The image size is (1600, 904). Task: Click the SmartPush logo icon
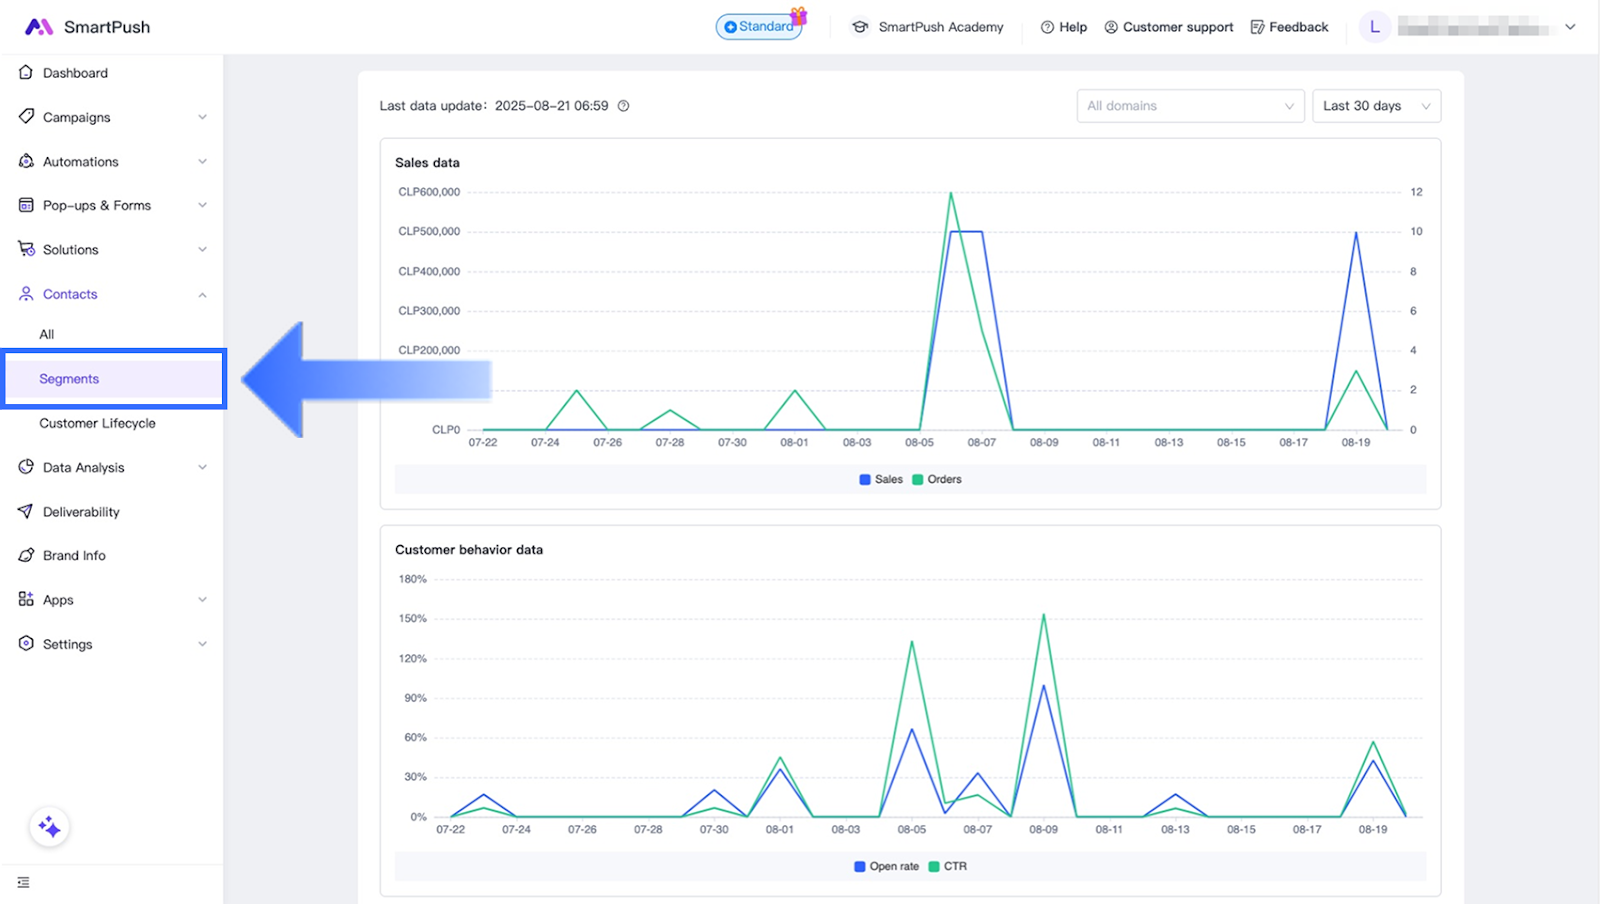coord(38,27)
